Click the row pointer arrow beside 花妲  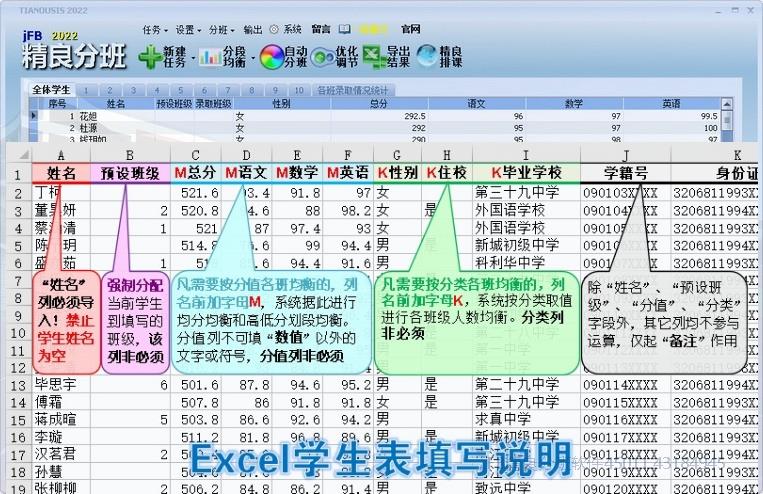coord(34,116)
